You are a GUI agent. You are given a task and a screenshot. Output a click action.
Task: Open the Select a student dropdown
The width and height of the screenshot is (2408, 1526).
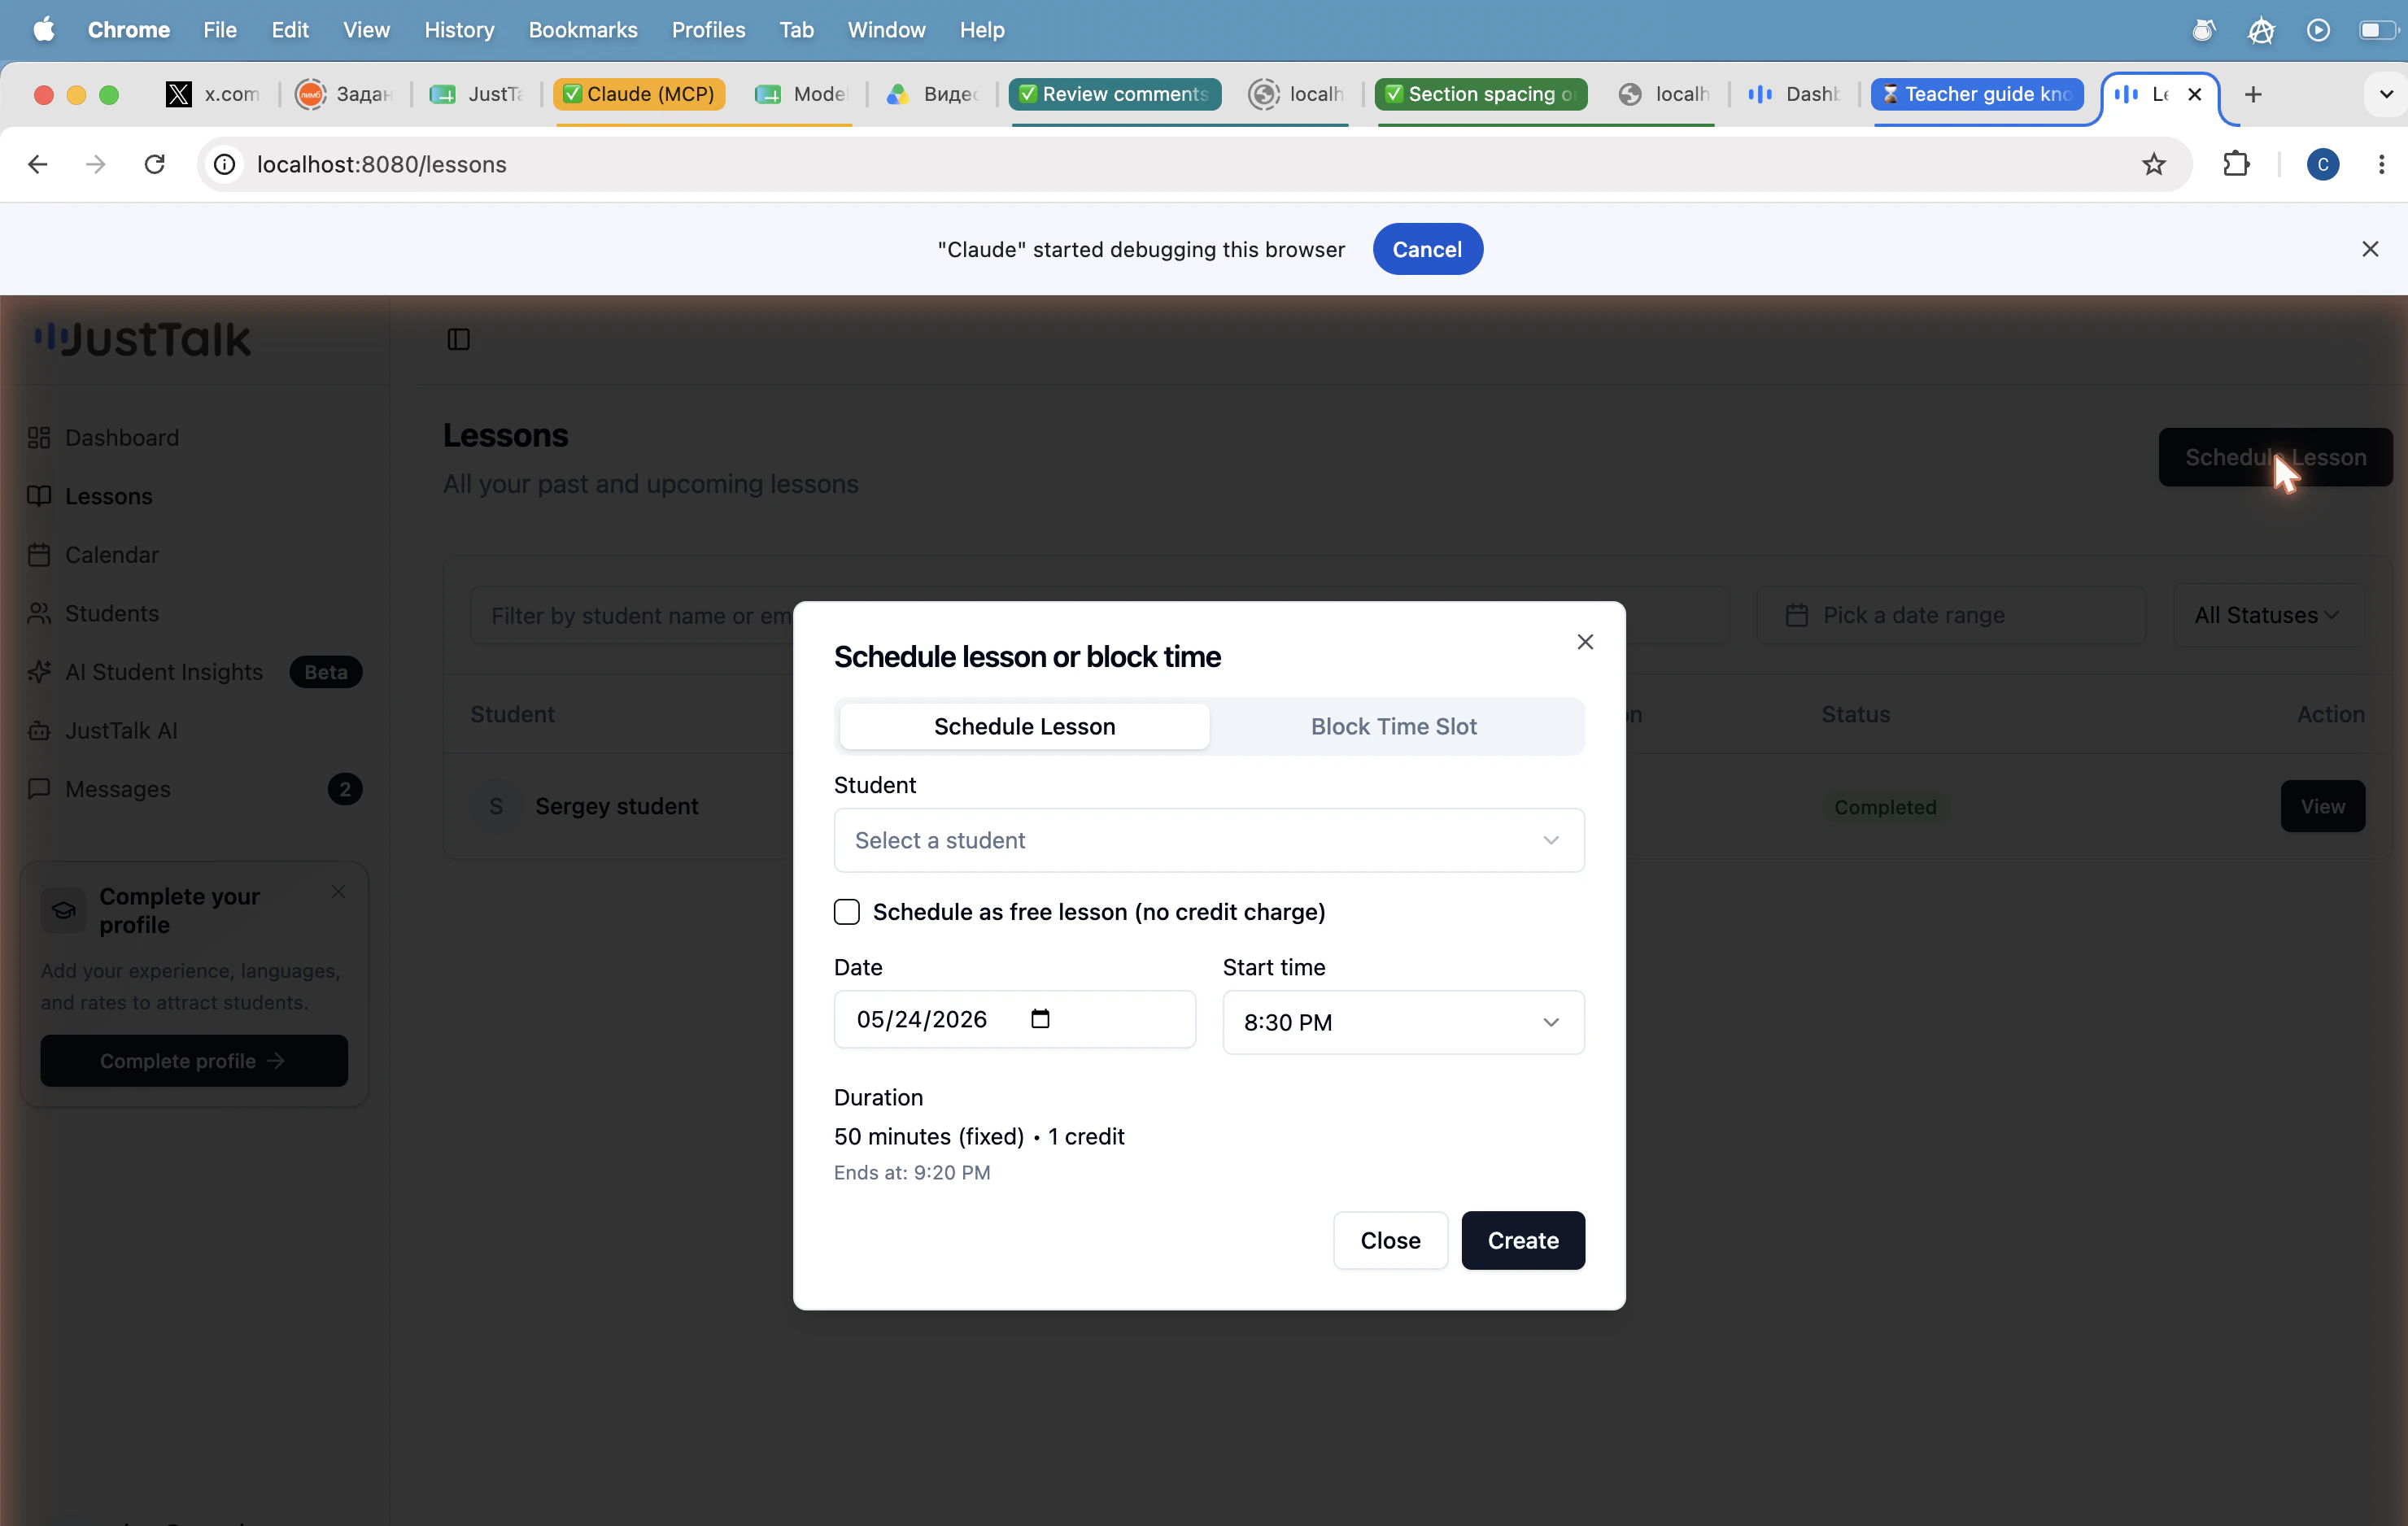pyautogui.click(x=1208, y=840)
